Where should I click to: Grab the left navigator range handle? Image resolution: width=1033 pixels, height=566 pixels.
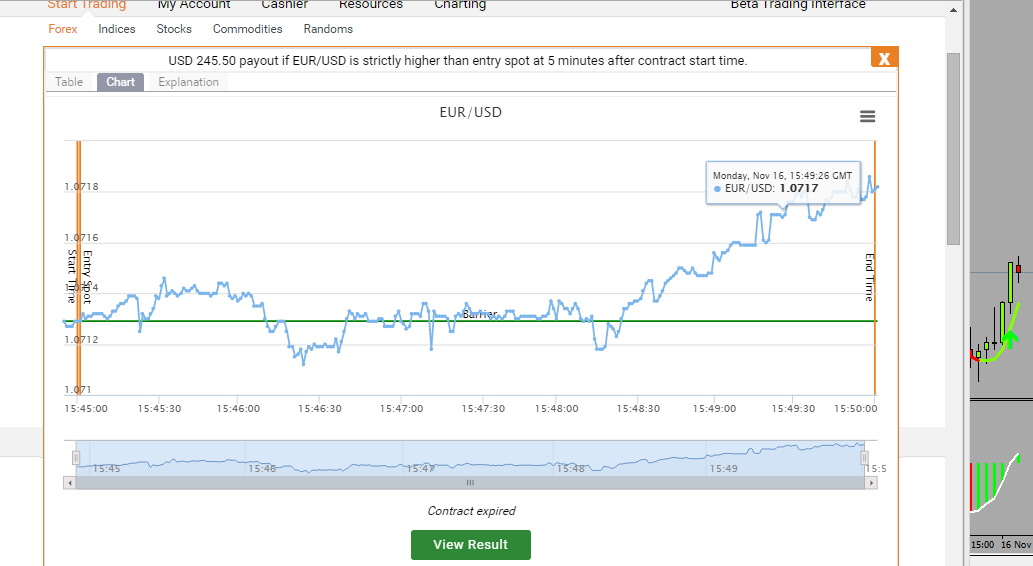pos(76,458)
